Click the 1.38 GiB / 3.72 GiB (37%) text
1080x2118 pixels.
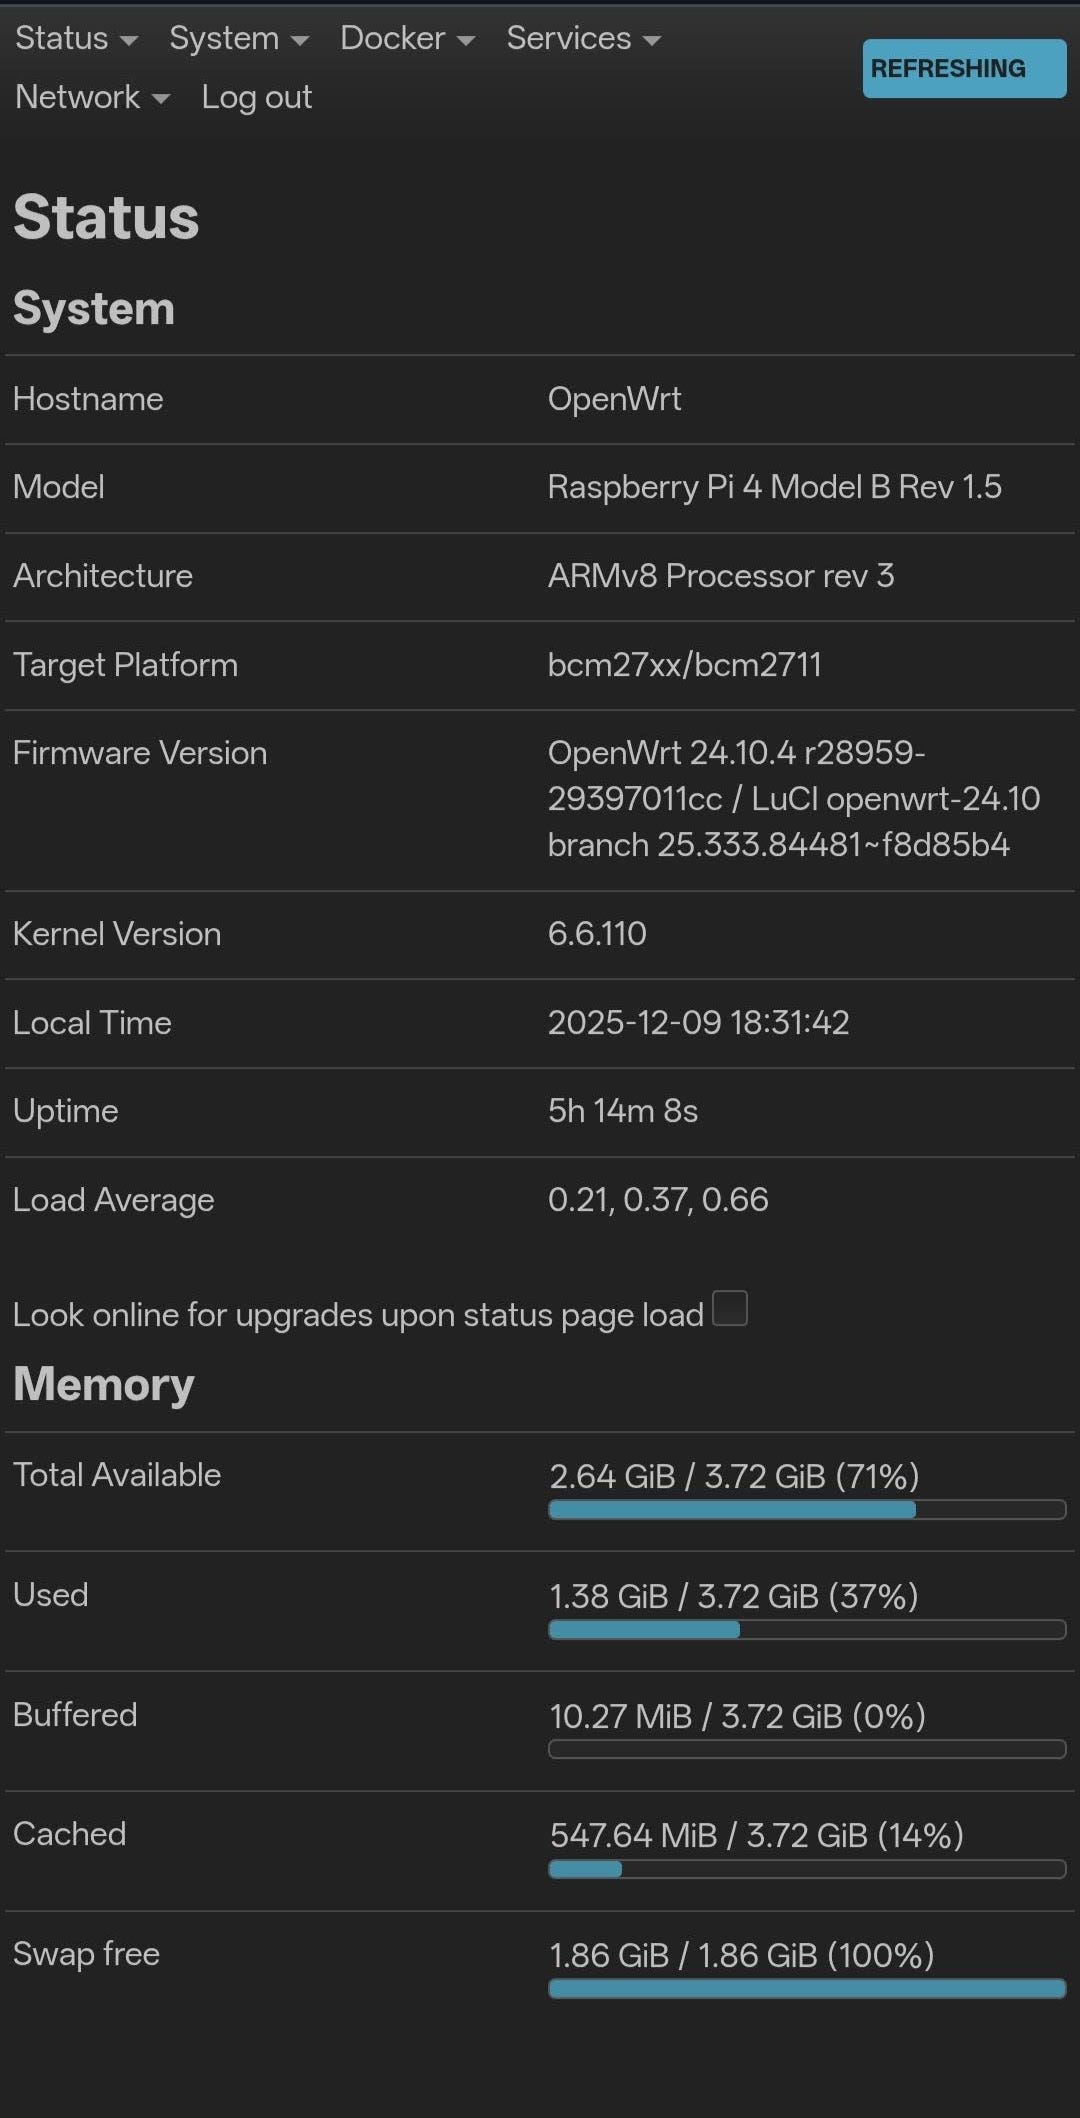coord(734,1596)
